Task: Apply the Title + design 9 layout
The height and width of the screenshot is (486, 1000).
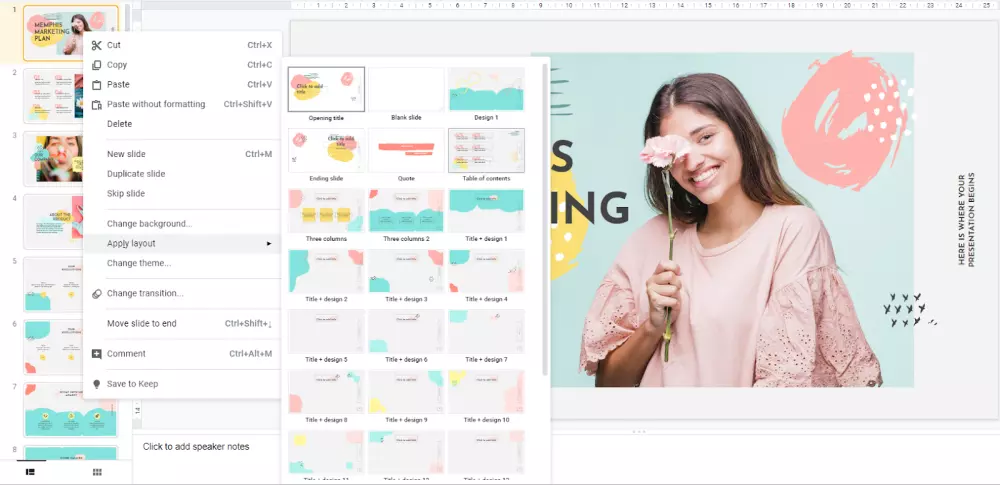Action: coord(406,392)
